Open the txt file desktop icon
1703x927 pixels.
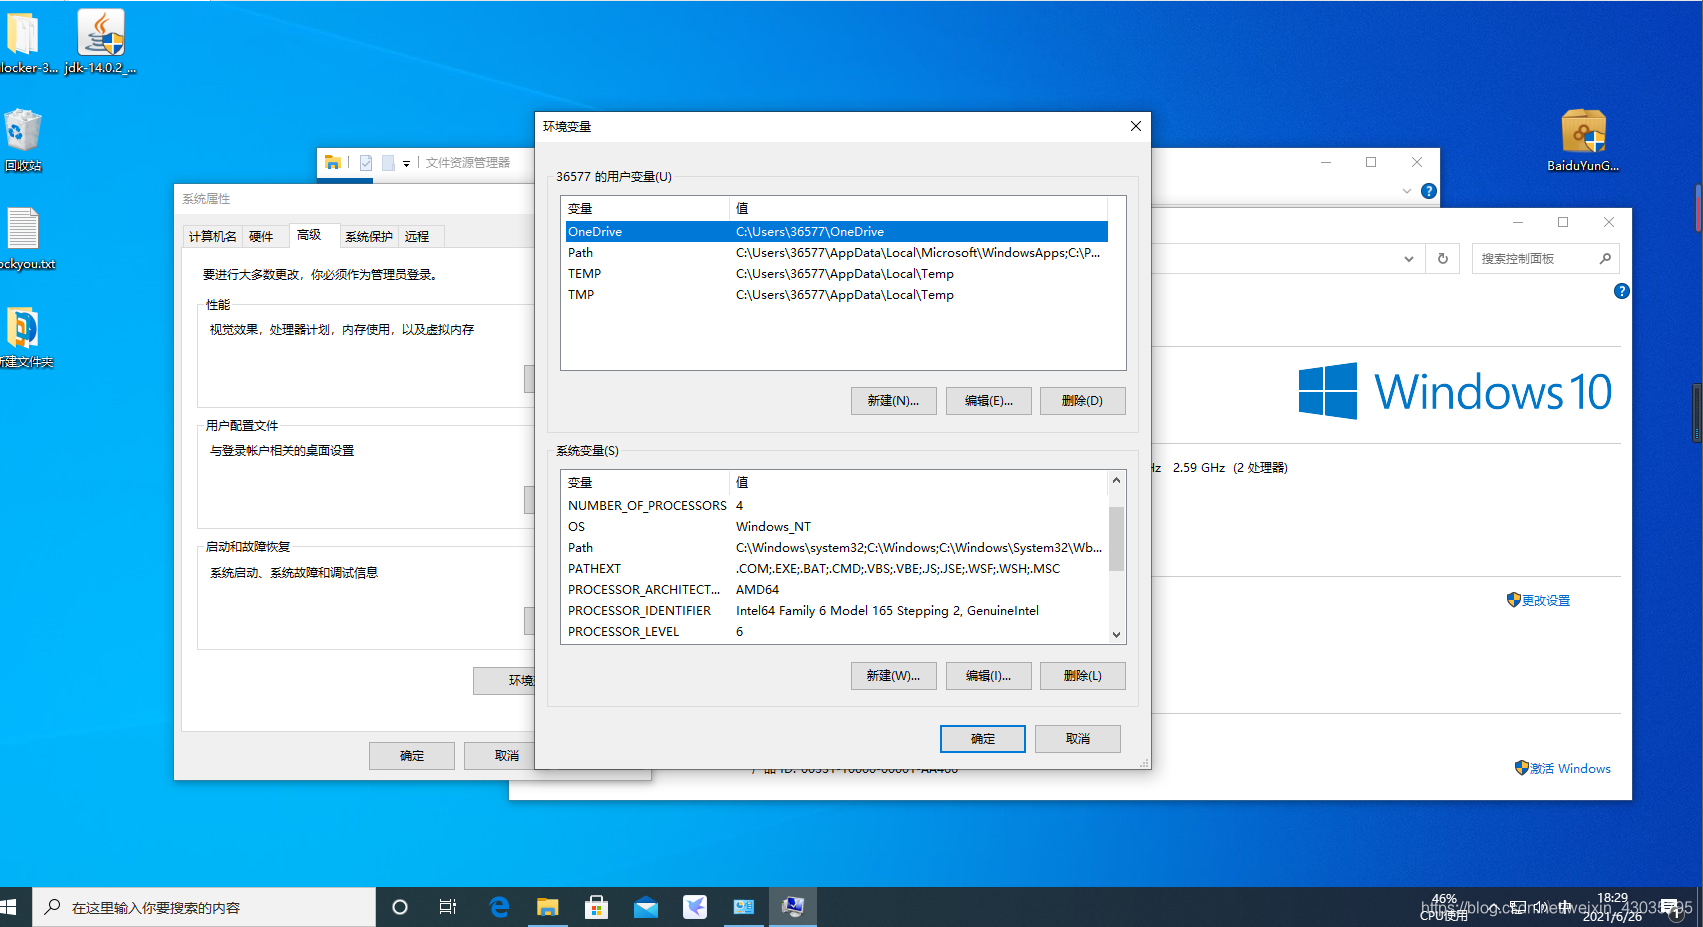(x=24, y=238)
